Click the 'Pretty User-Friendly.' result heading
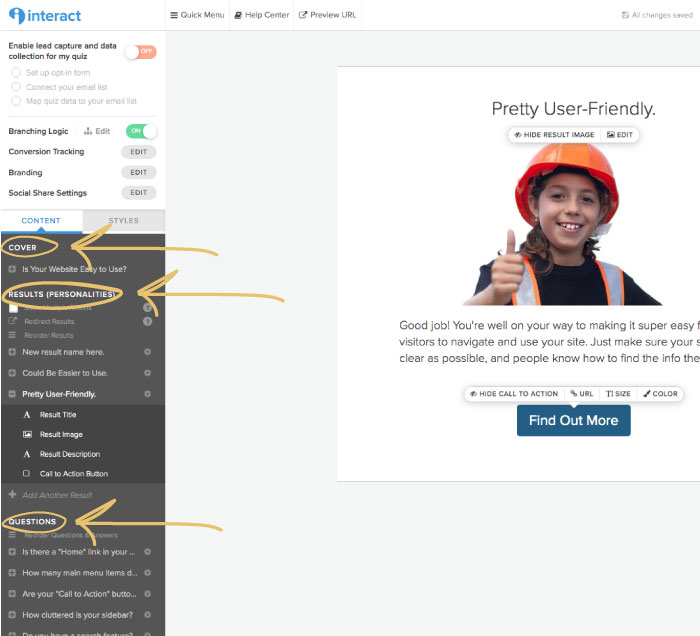The height and width of the screenshot is (636, 700). tap(574, 108)
